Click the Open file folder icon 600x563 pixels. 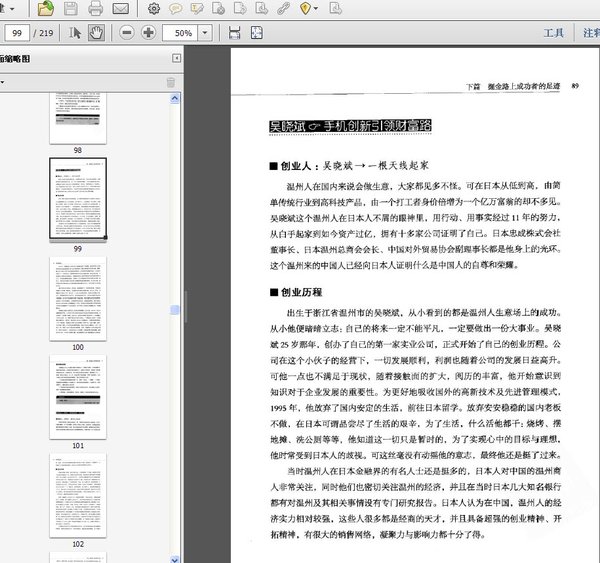coord(46,9)
